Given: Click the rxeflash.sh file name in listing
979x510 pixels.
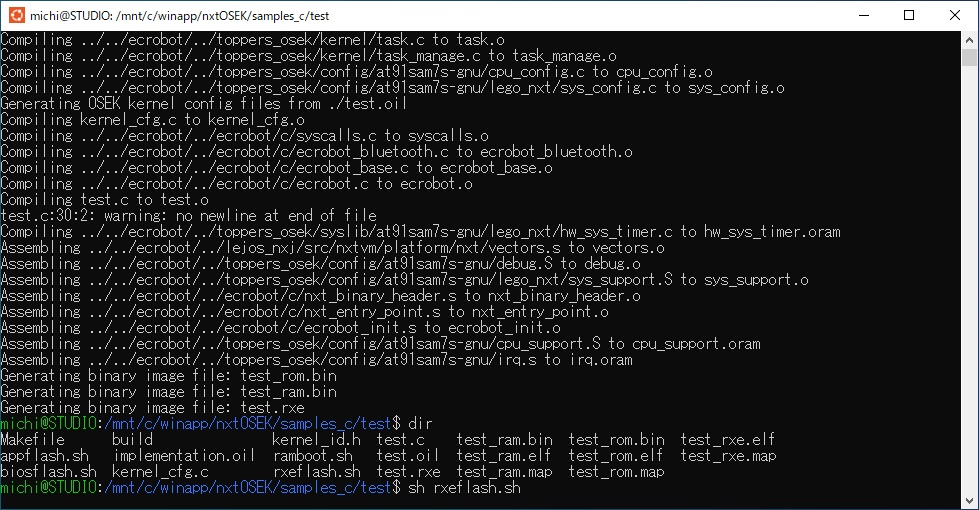Looking at the screenshot, I should pos(317,471).
